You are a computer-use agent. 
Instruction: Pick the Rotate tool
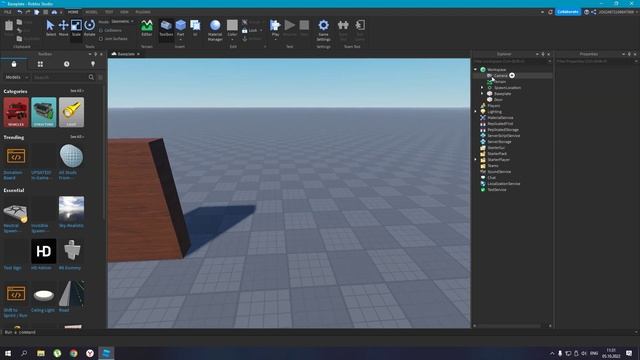pyautogui.click(x=89, y=25)
